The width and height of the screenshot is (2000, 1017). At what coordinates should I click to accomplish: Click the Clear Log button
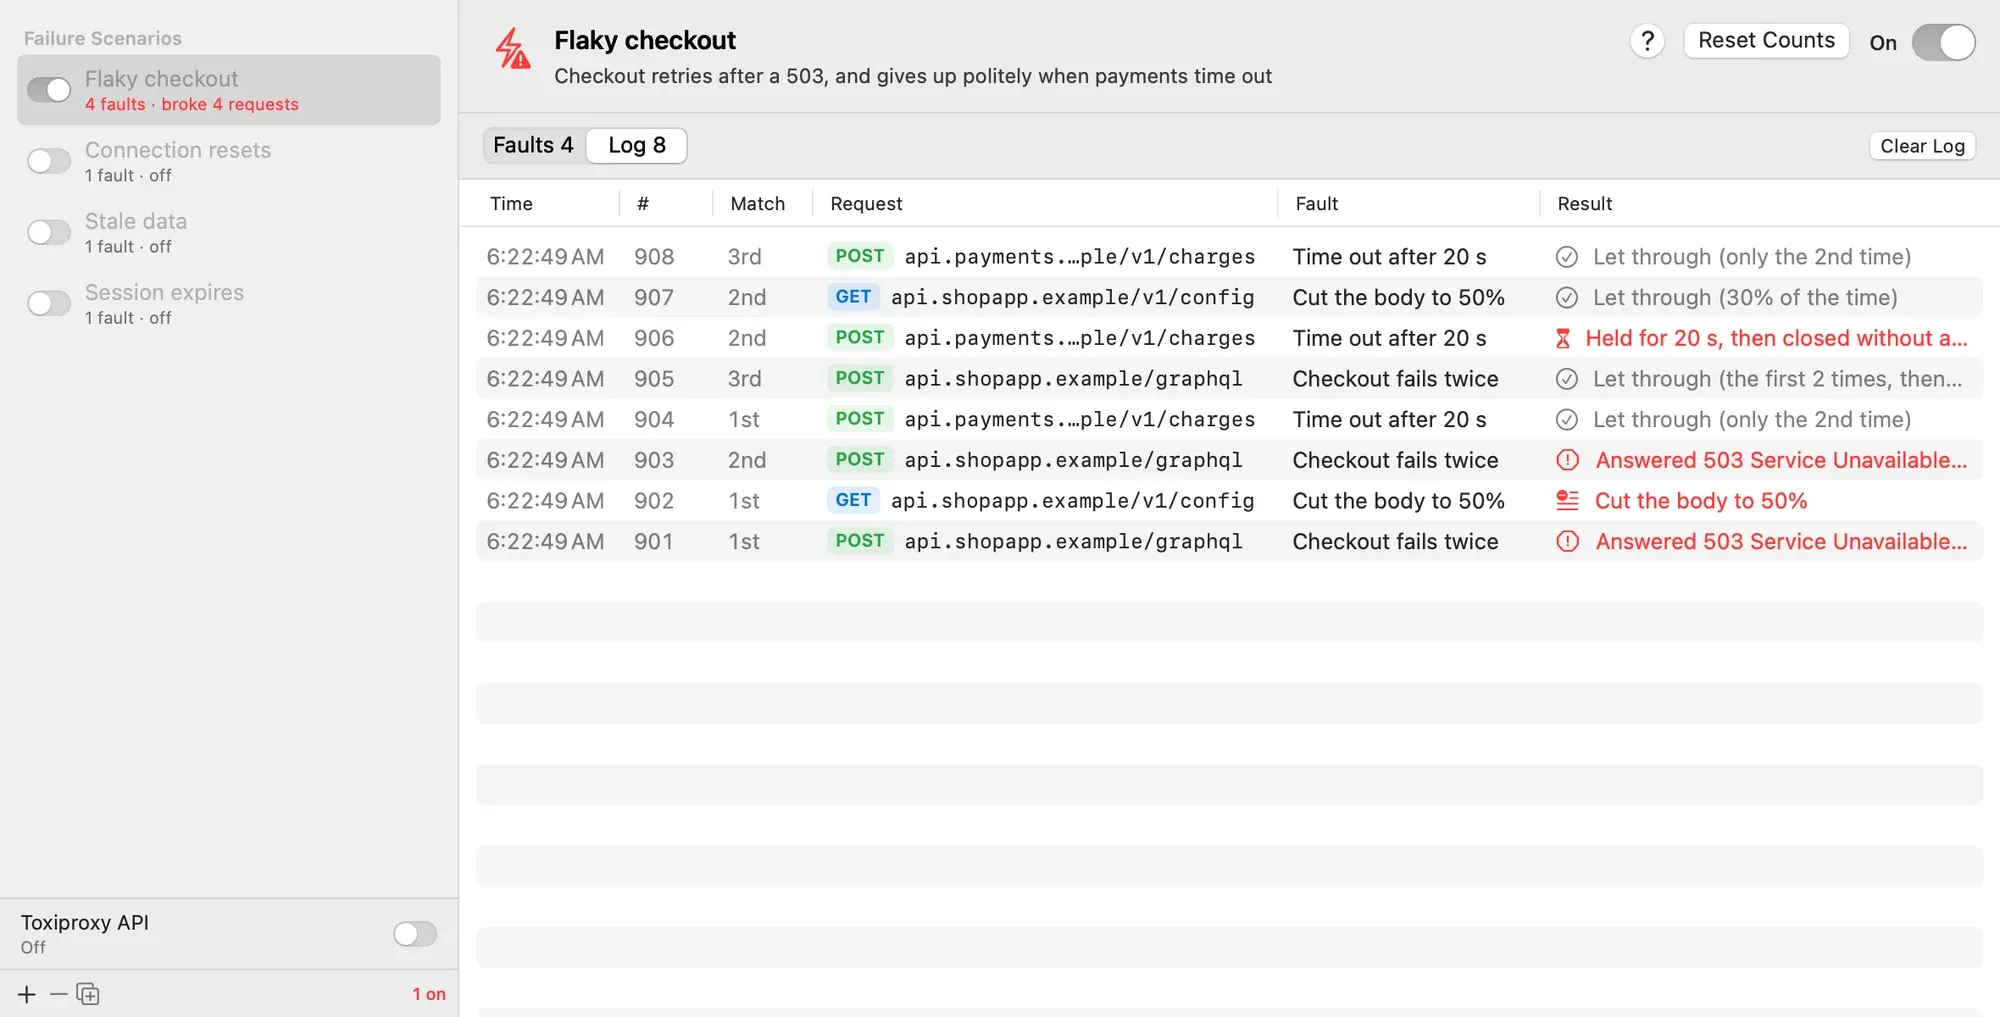[x=1922, y=146]
